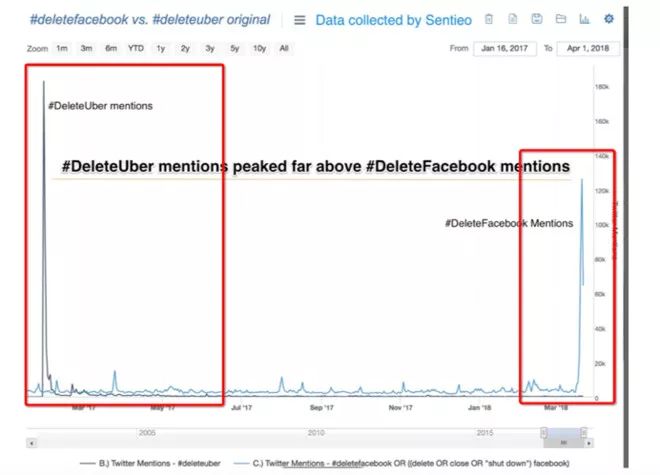Set zoom range to 1m

point(62,48)
